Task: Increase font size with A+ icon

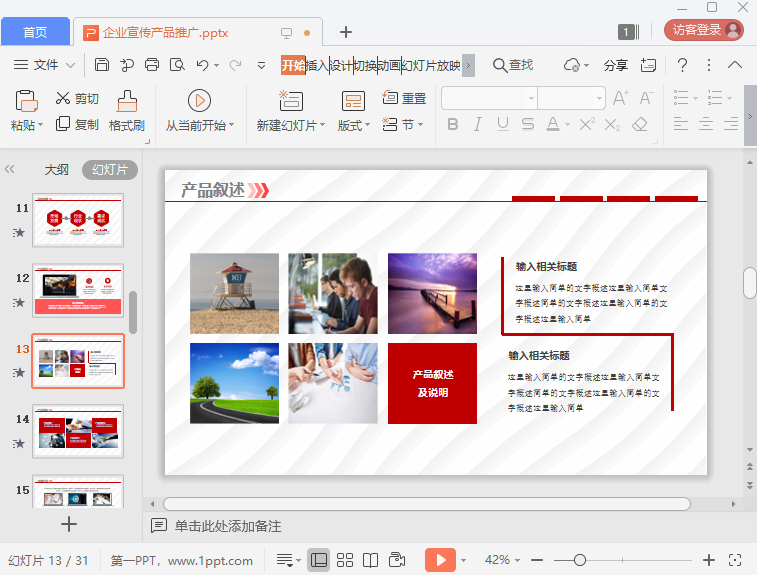Action: pyautogui.click(x=620, y=98)
